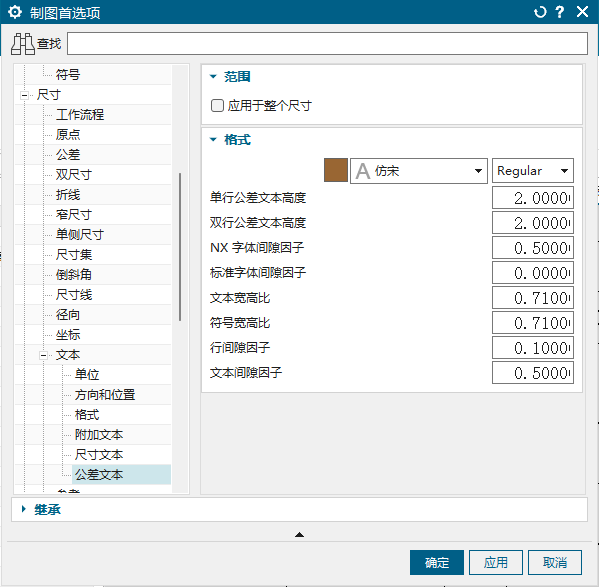Select 折线 tree item
This screenshot has width=599, height=587.
(68, 194)
